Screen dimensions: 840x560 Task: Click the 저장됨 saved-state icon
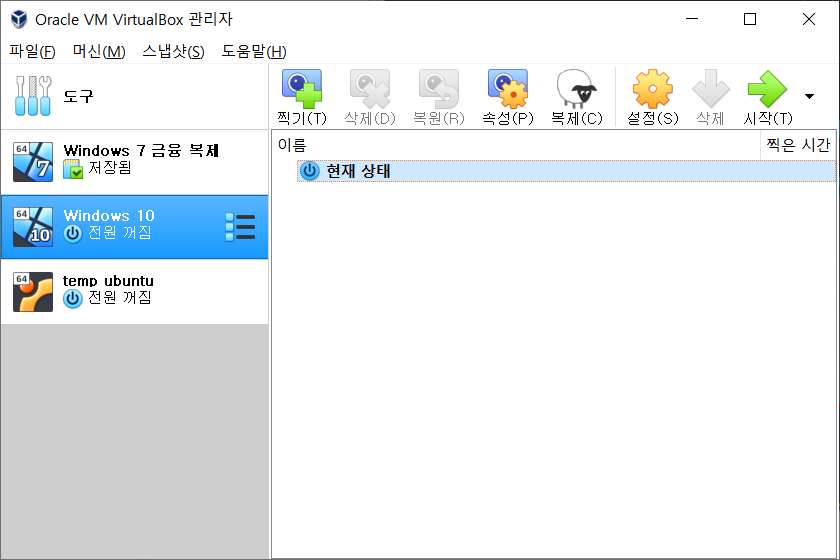[x=73, y=169]
